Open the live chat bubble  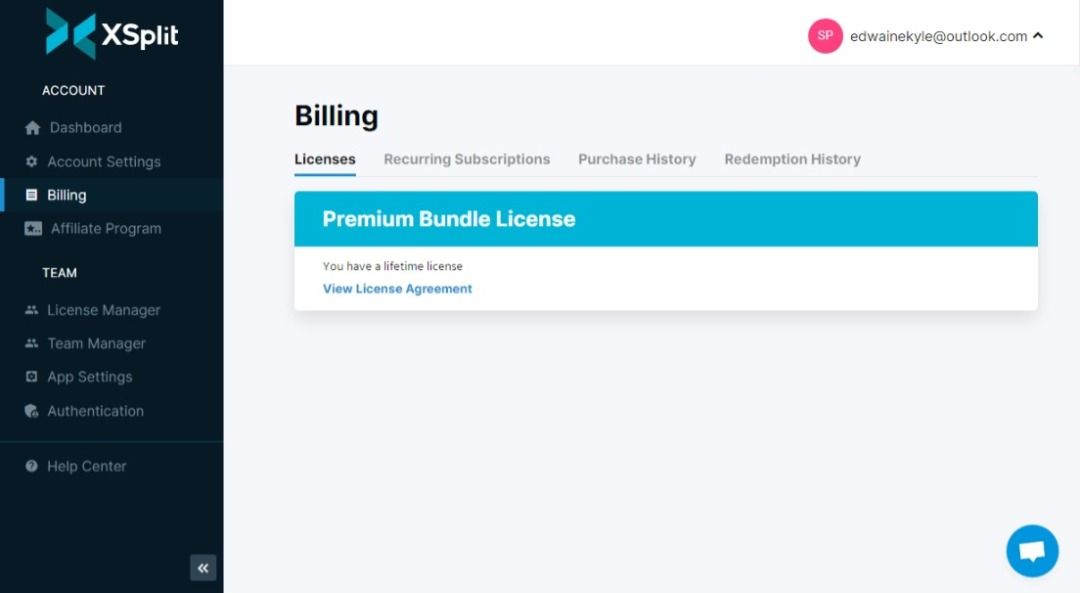tap(1032, 550)
